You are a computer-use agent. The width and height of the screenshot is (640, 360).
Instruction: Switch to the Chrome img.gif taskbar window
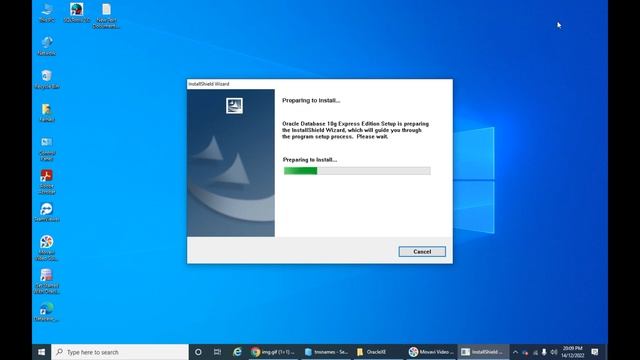pos(273,352)
